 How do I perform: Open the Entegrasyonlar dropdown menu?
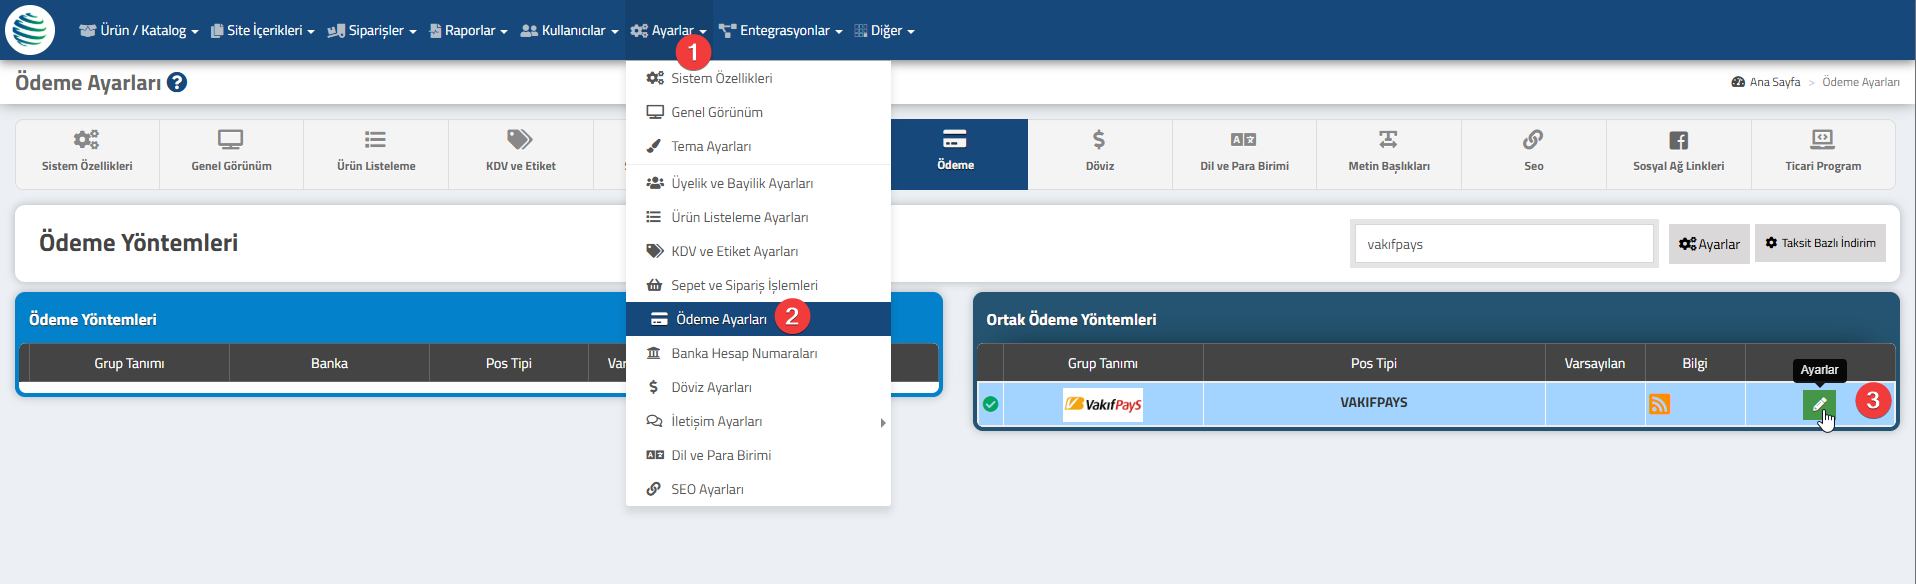[780, 30]
